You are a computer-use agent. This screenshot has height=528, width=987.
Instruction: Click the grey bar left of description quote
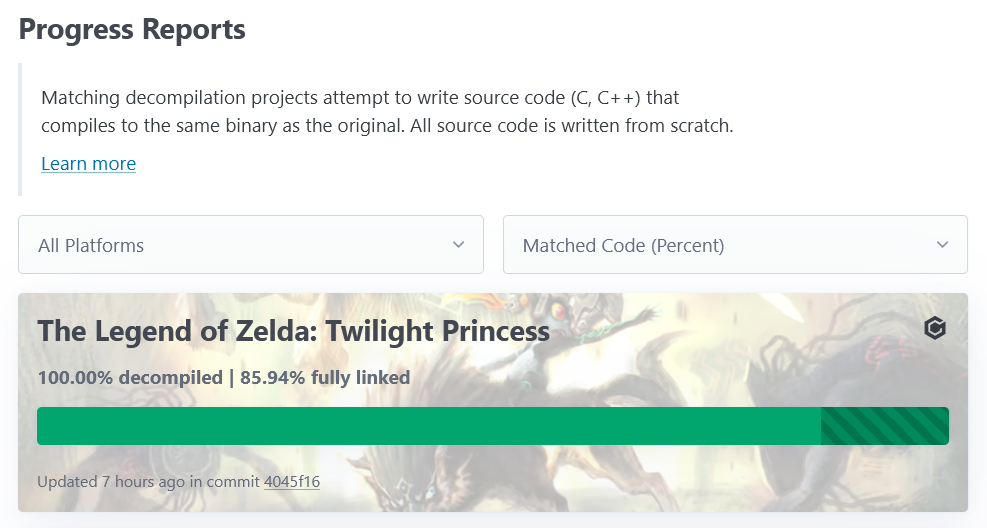click(20, 129)
